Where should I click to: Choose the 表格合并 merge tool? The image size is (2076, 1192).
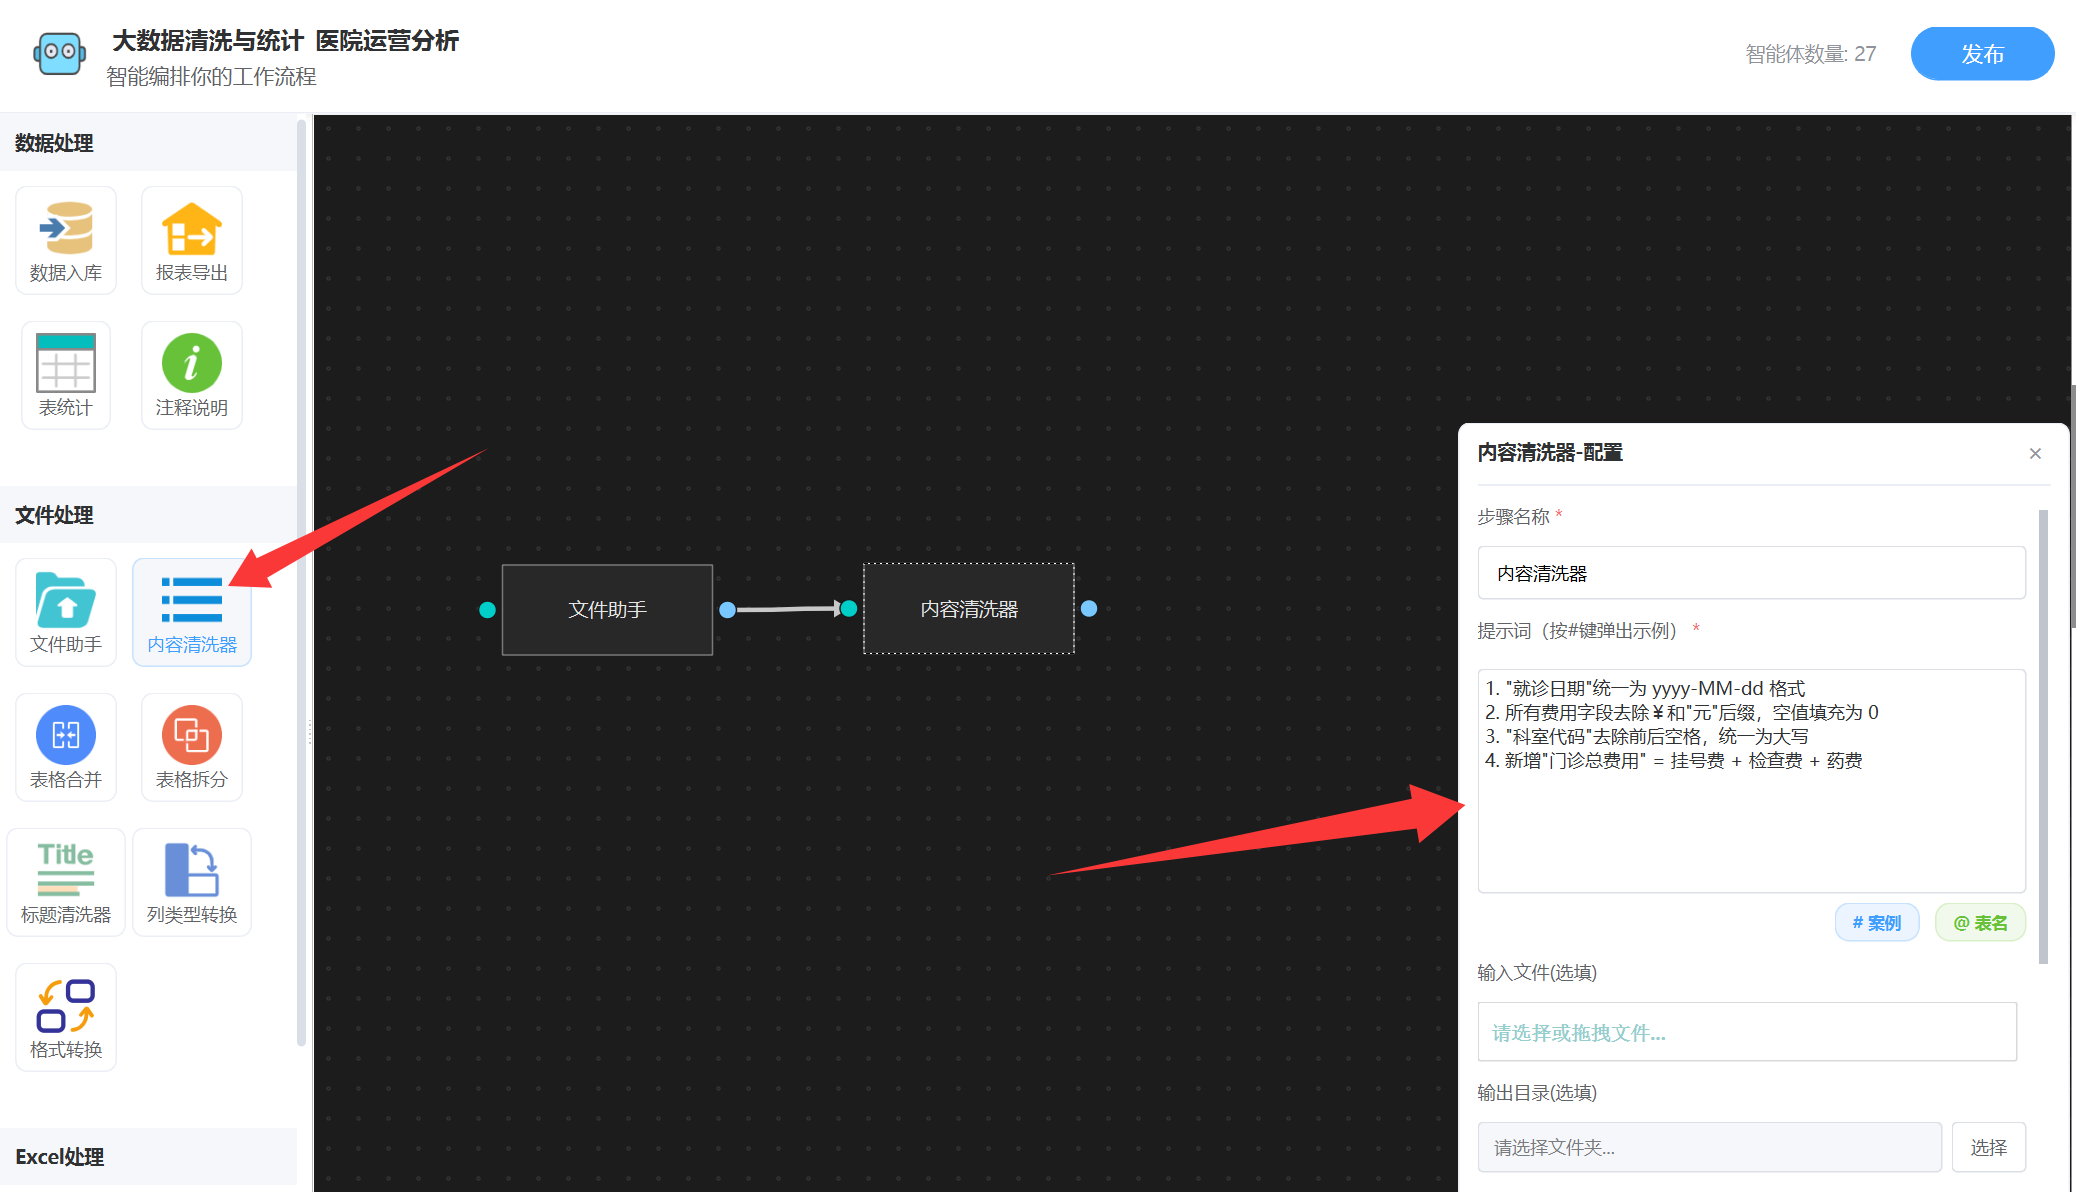66,747
